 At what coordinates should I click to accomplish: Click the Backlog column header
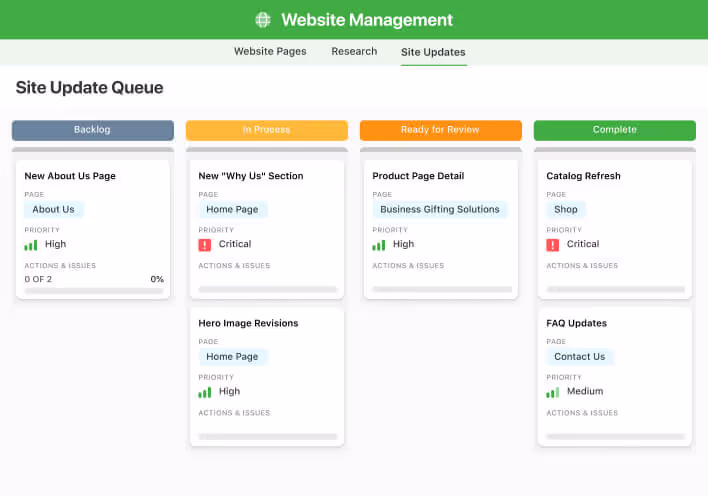click(x=93, y=130)
